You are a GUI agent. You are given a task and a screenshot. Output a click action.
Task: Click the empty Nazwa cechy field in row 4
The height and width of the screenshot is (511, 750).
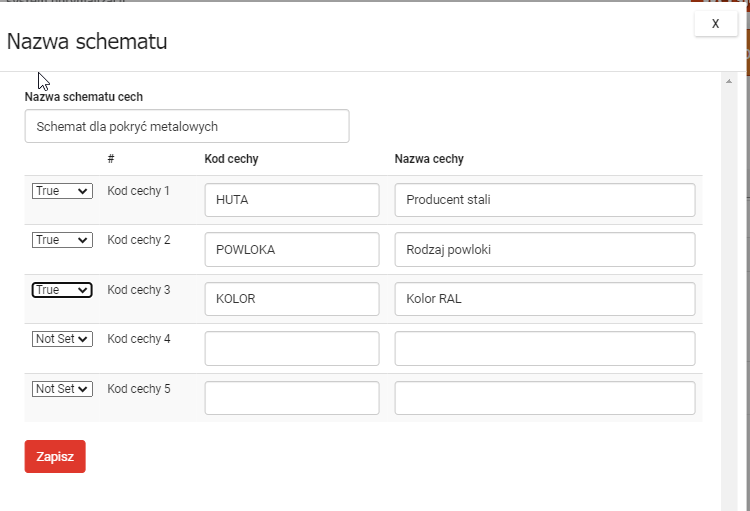pos(544,348)
